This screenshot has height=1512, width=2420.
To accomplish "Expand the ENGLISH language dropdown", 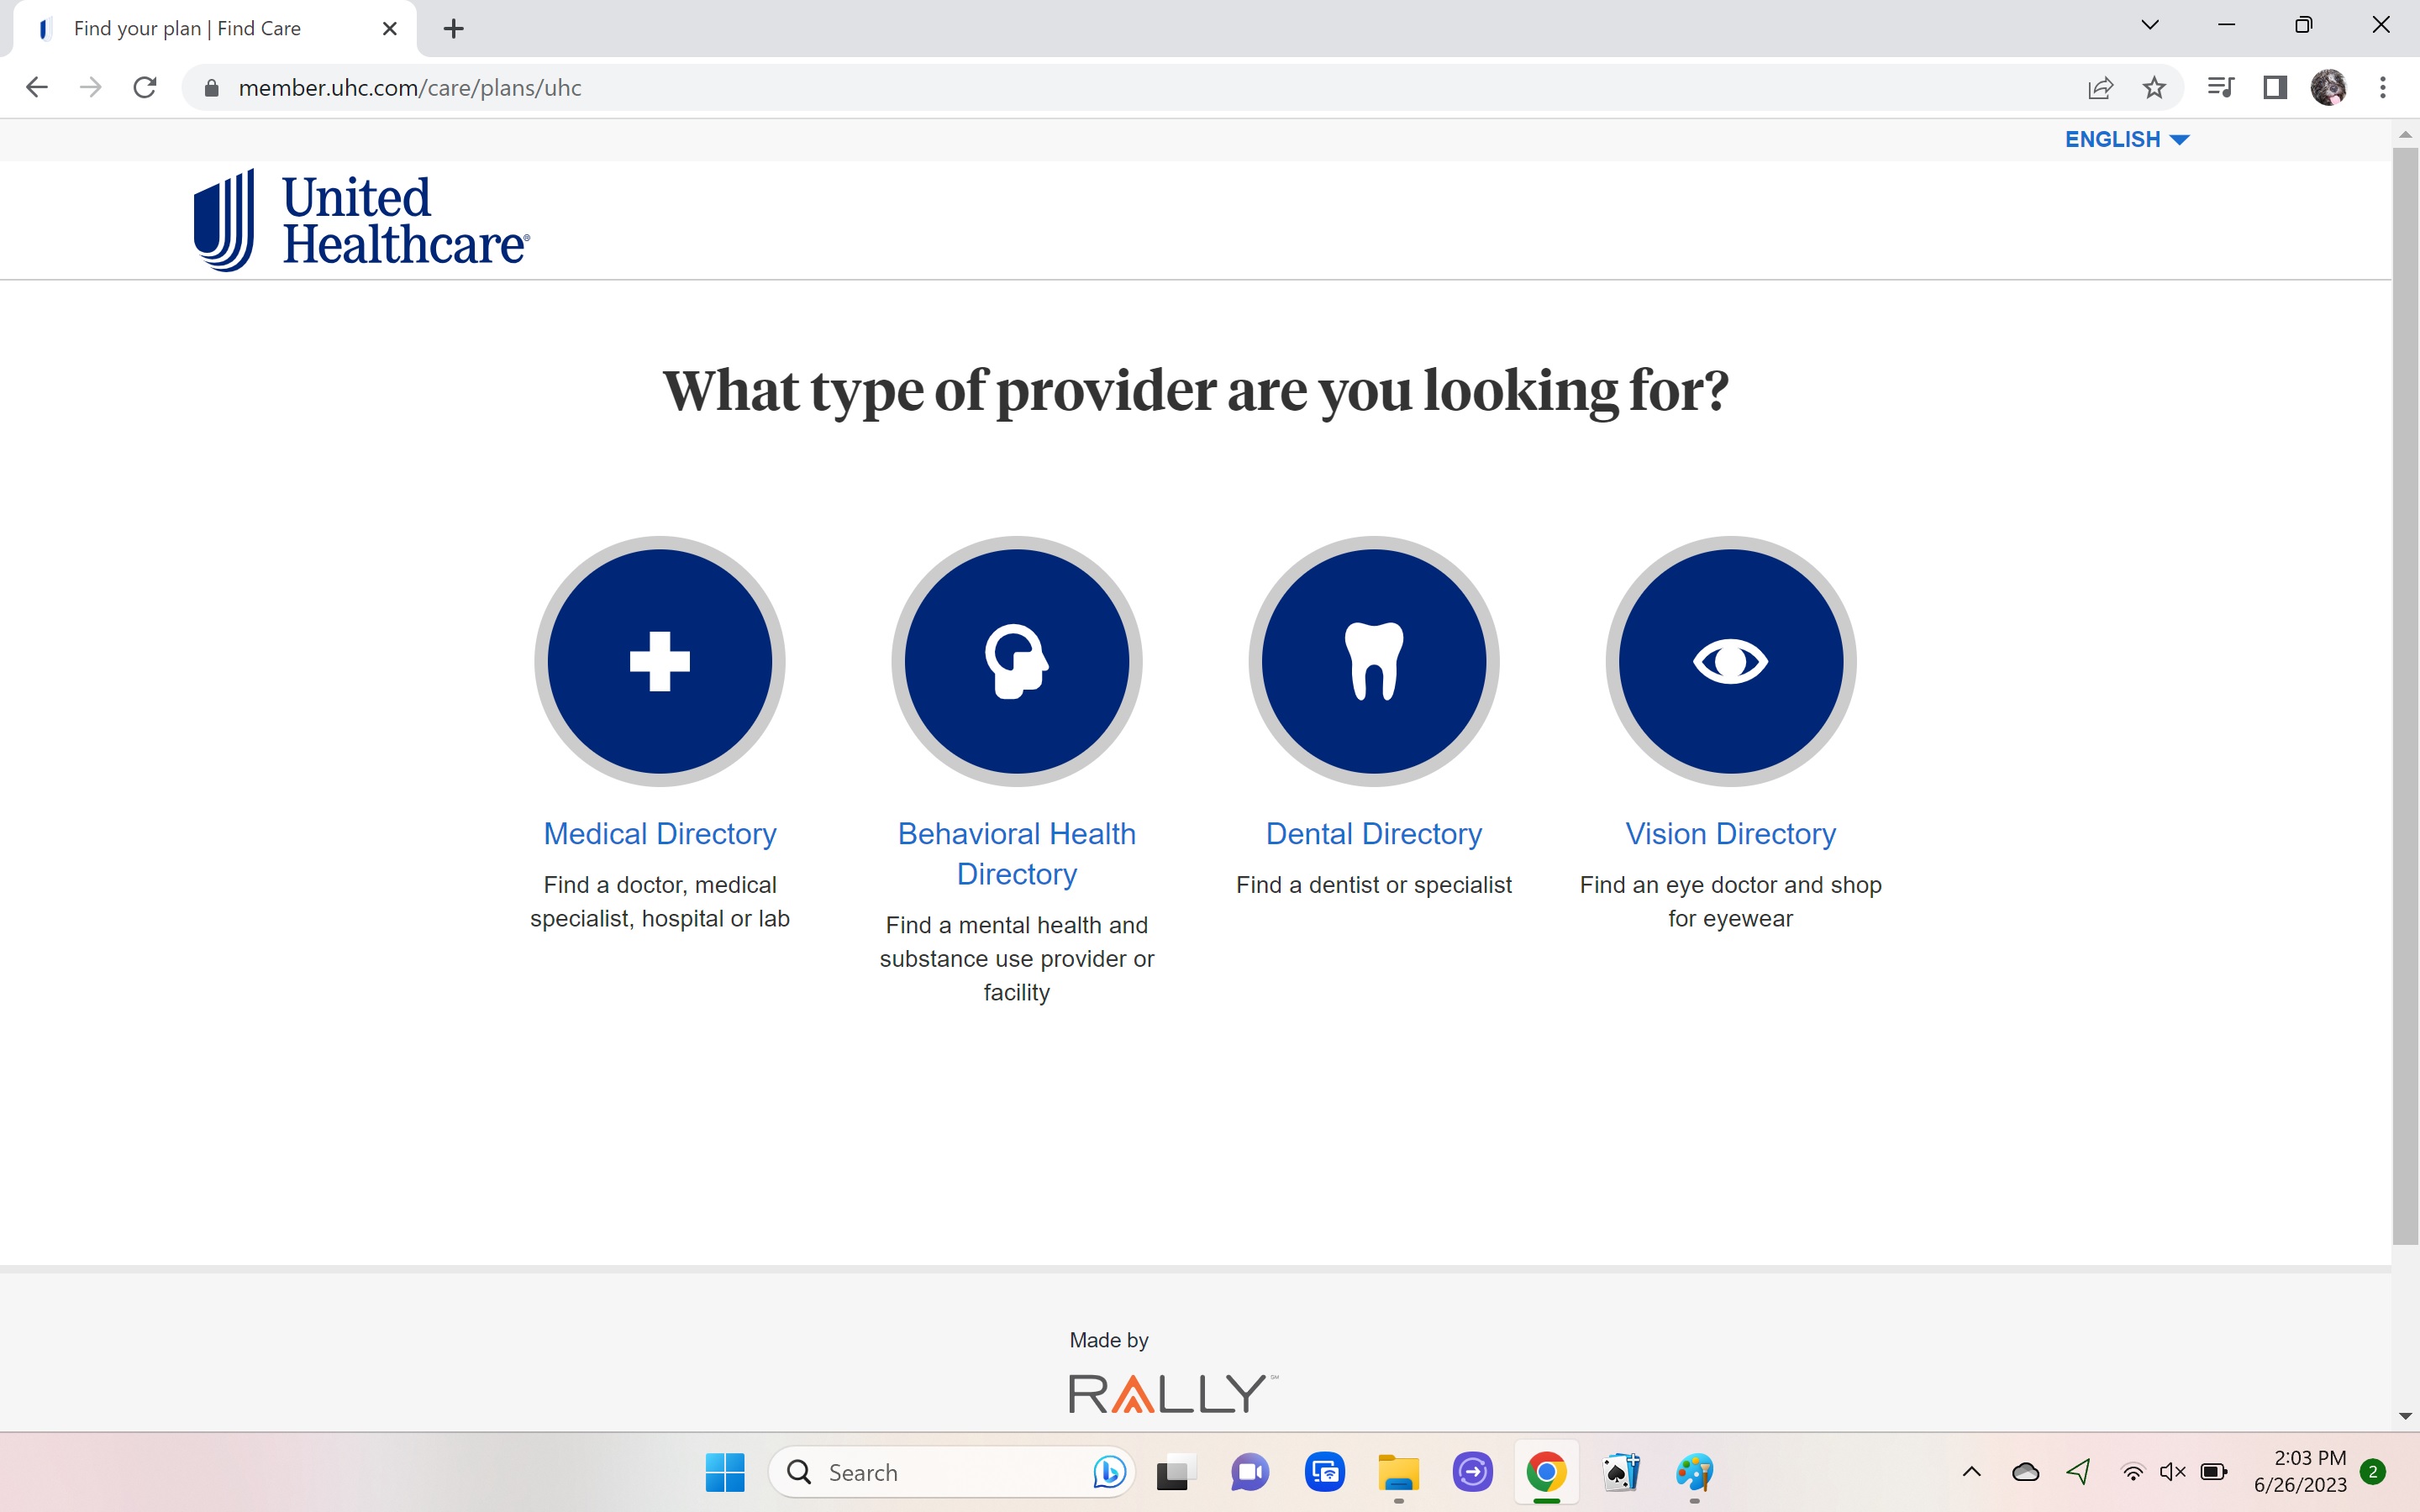I will point(2126,139).
